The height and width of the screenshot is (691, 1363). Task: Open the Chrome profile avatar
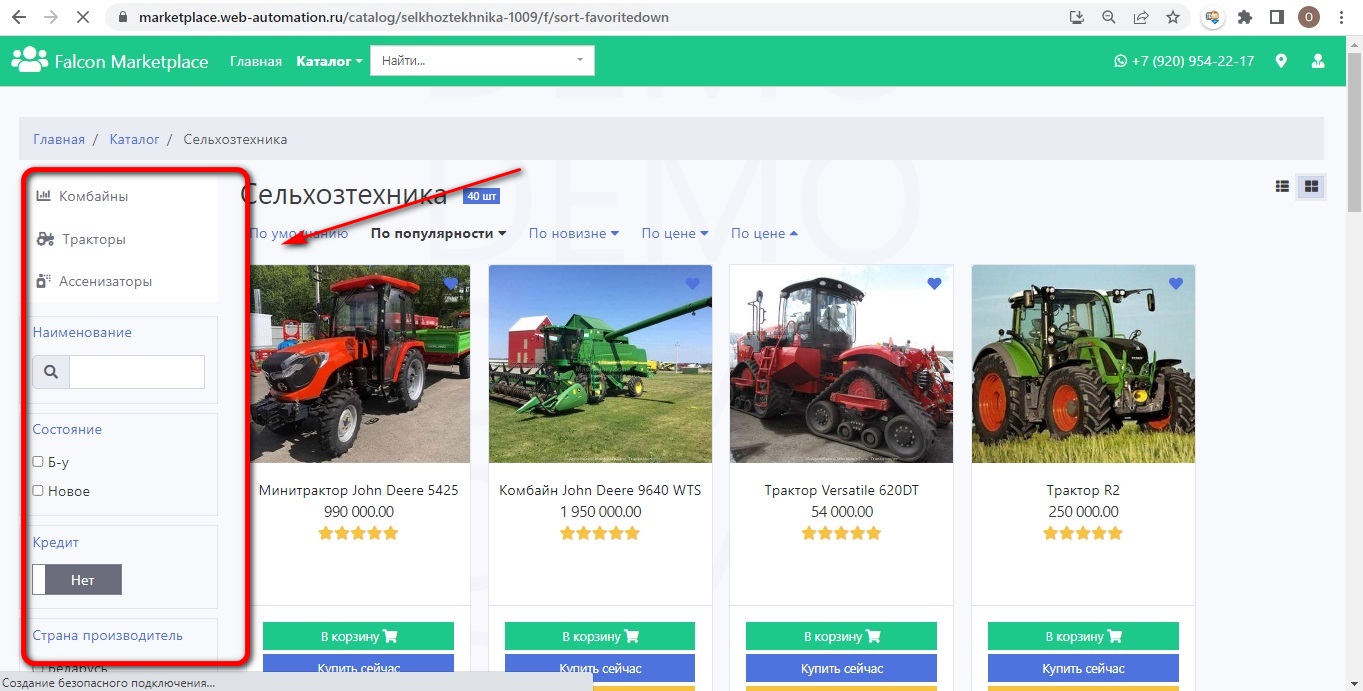click(x=1308, y=17)
